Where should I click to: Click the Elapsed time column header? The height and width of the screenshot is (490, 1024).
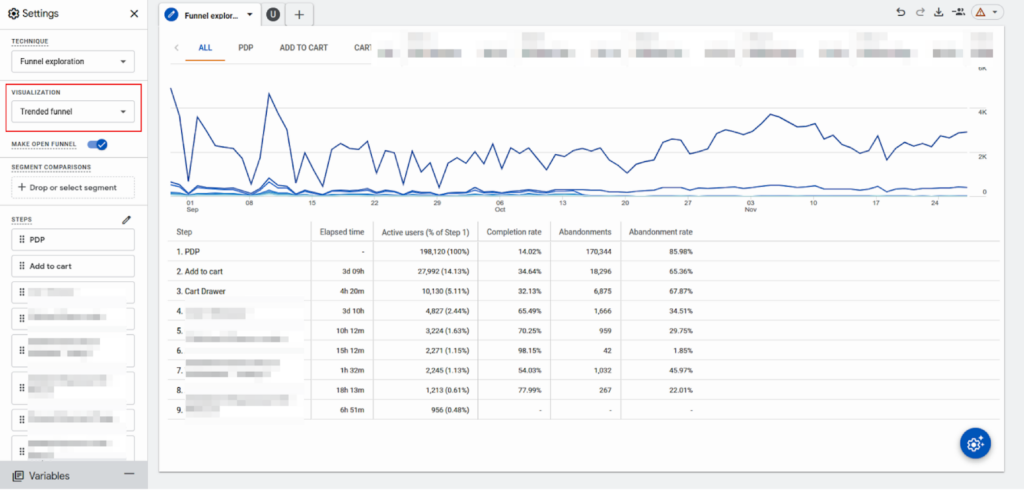(x=342, y=231)
